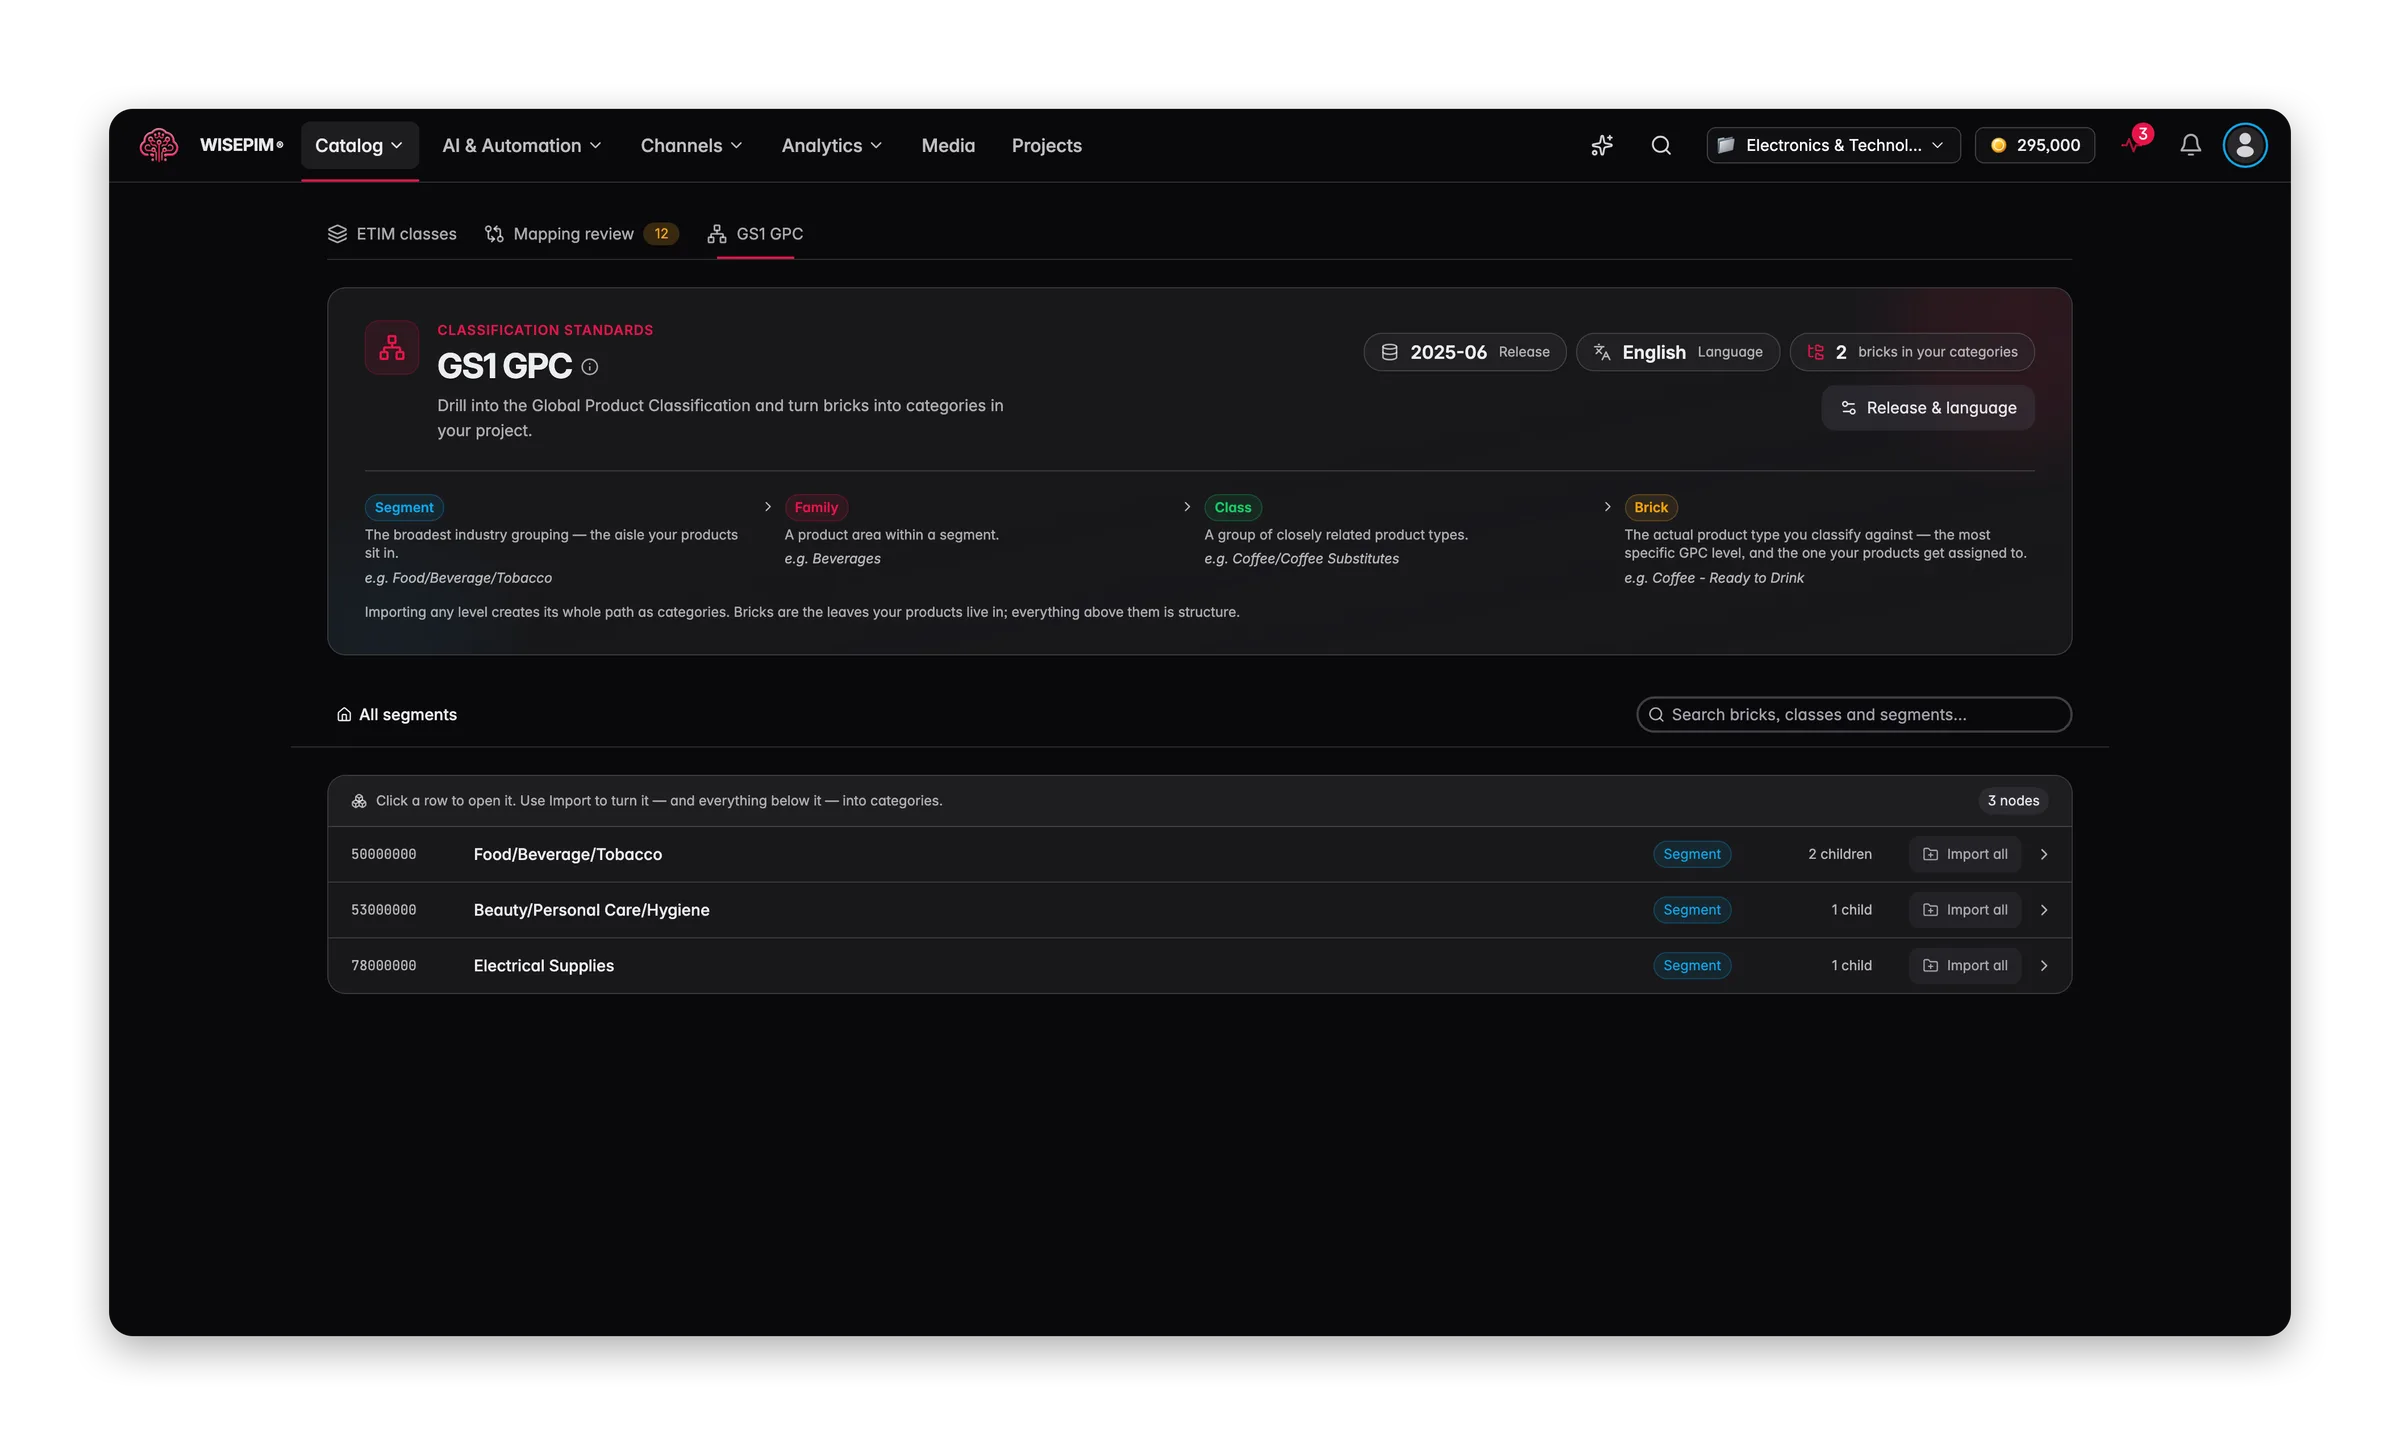
Task: Focus the Search bricks, classes and segments field
Action: (x=1853, y=714)
